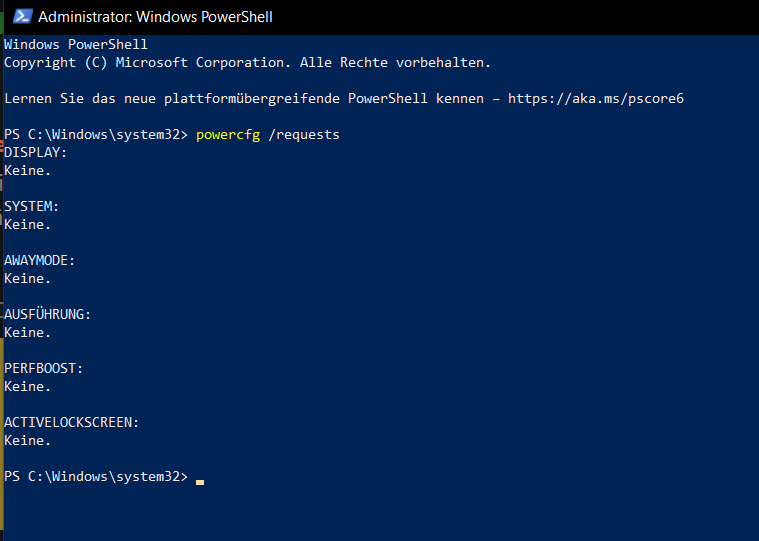Click the blinking cursor at the last prompt
The width and height of the screenshot is (759, 541).
pos(200,482)
